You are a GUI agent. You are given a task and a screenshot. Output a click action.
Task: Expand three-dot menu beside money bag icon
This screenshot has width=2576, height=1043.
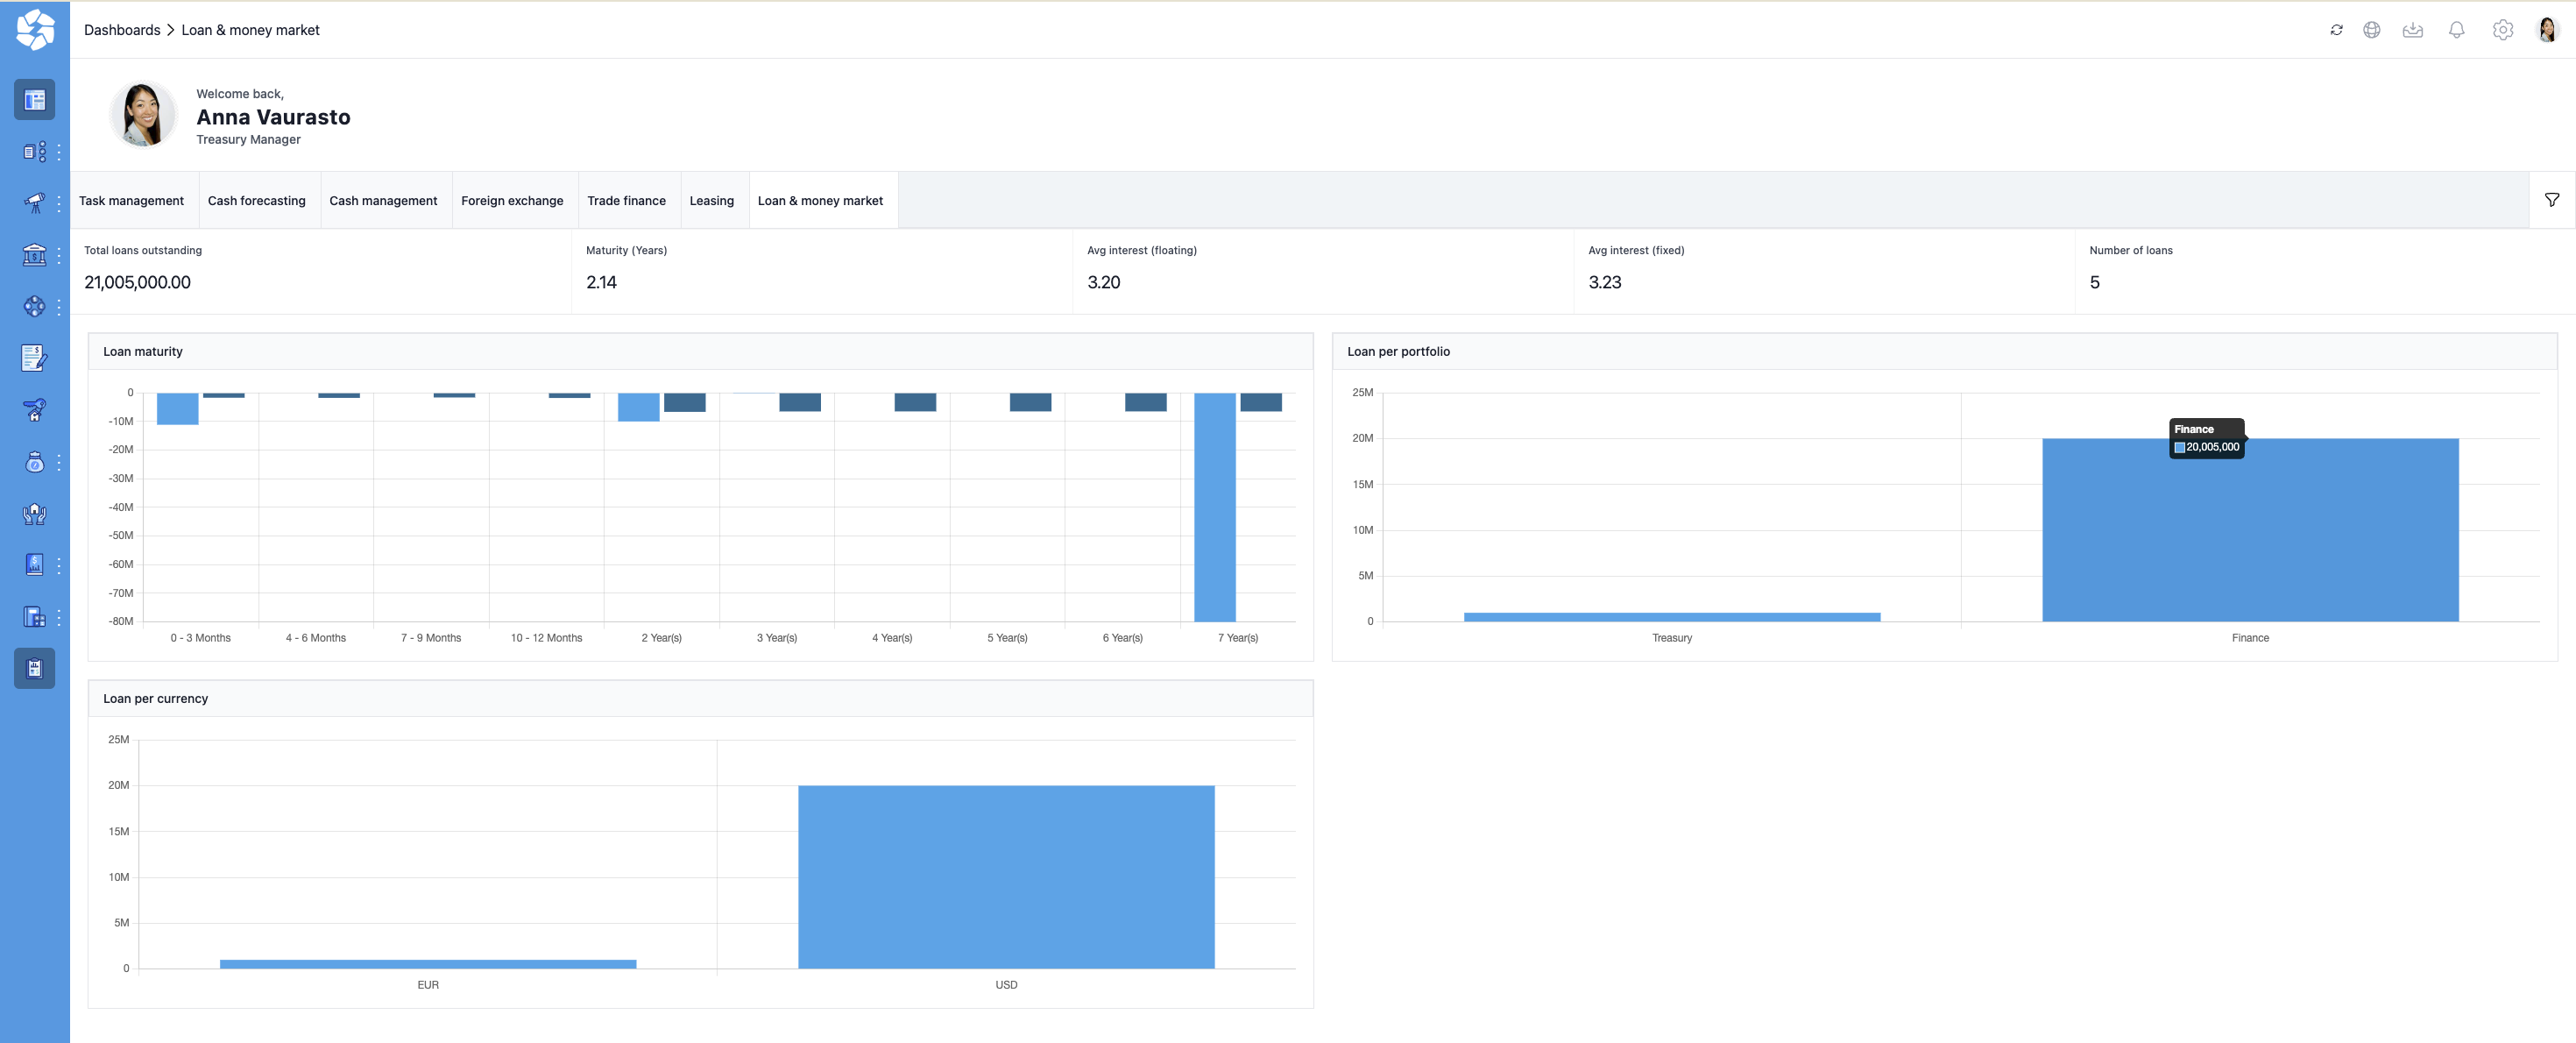pos(59,462)
